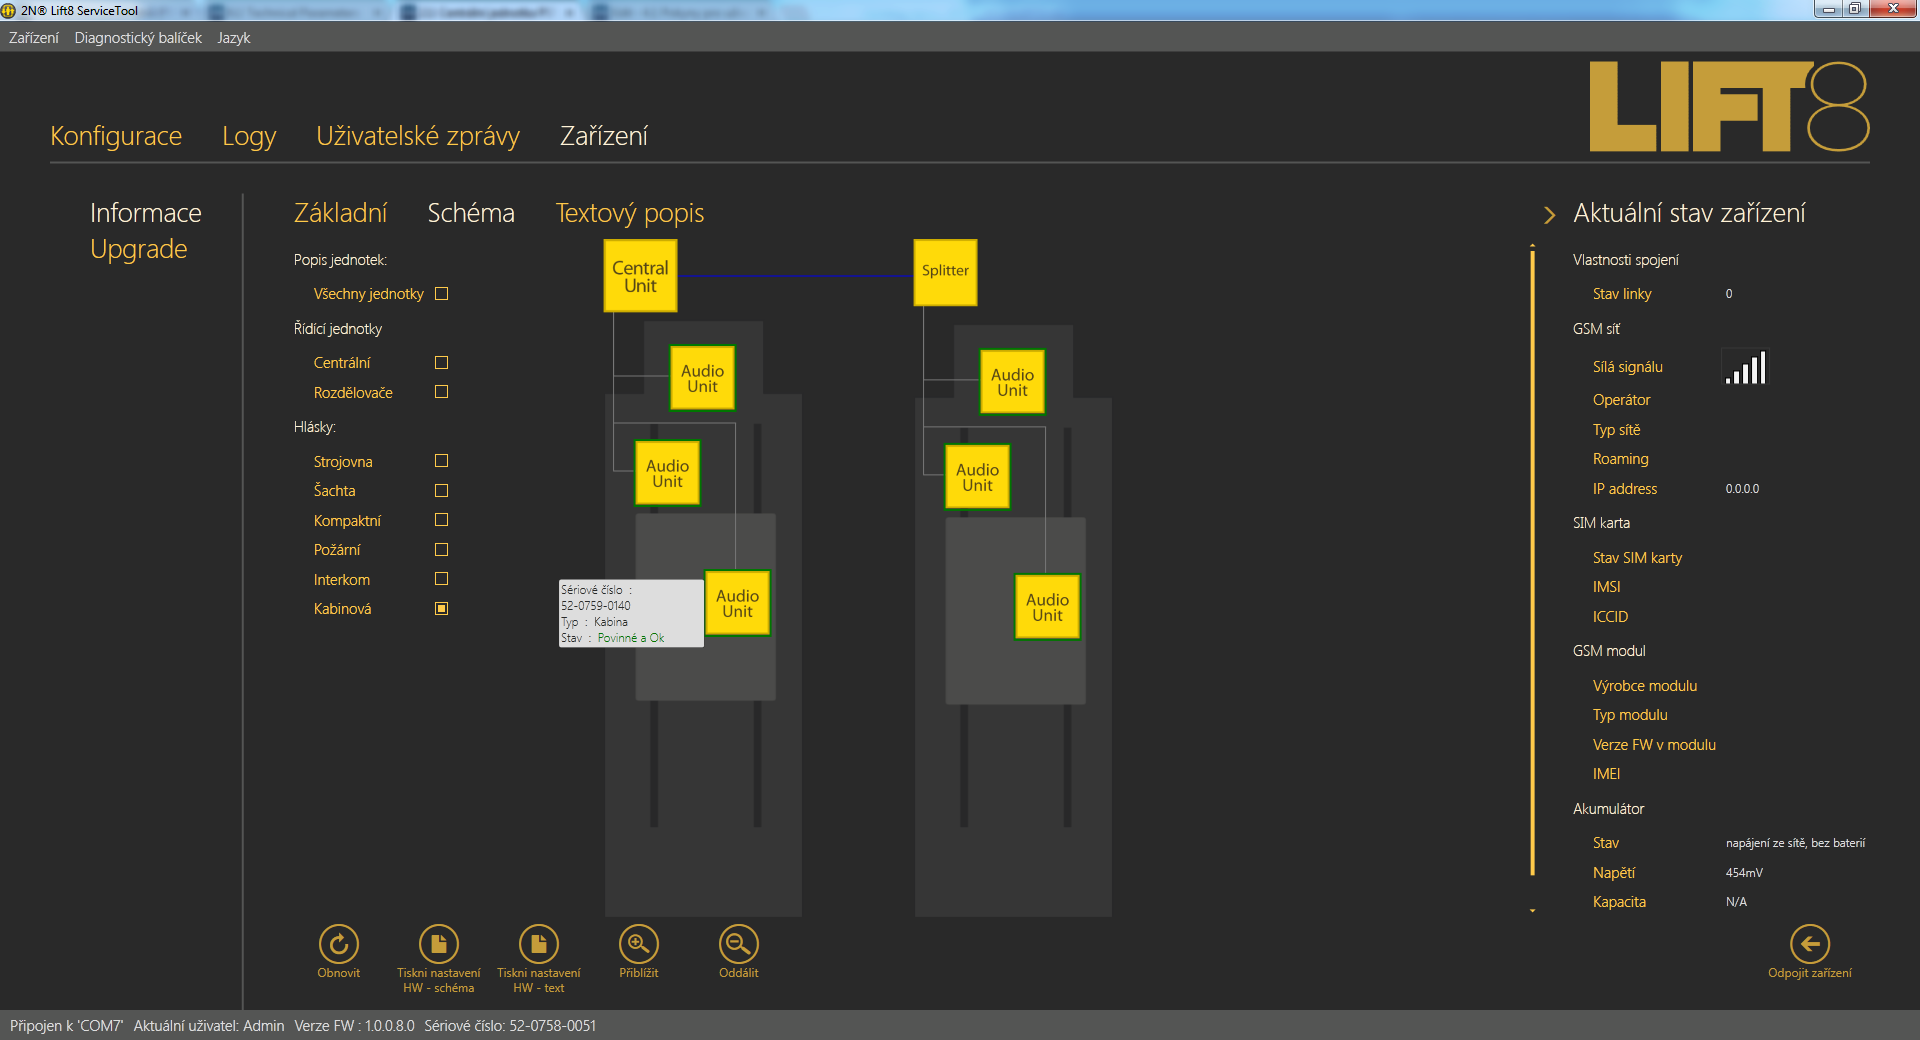This screenshot has height=1040, width=1920.
Task: Click the LIFT8 logo
Action: [x=1729, y=106]
